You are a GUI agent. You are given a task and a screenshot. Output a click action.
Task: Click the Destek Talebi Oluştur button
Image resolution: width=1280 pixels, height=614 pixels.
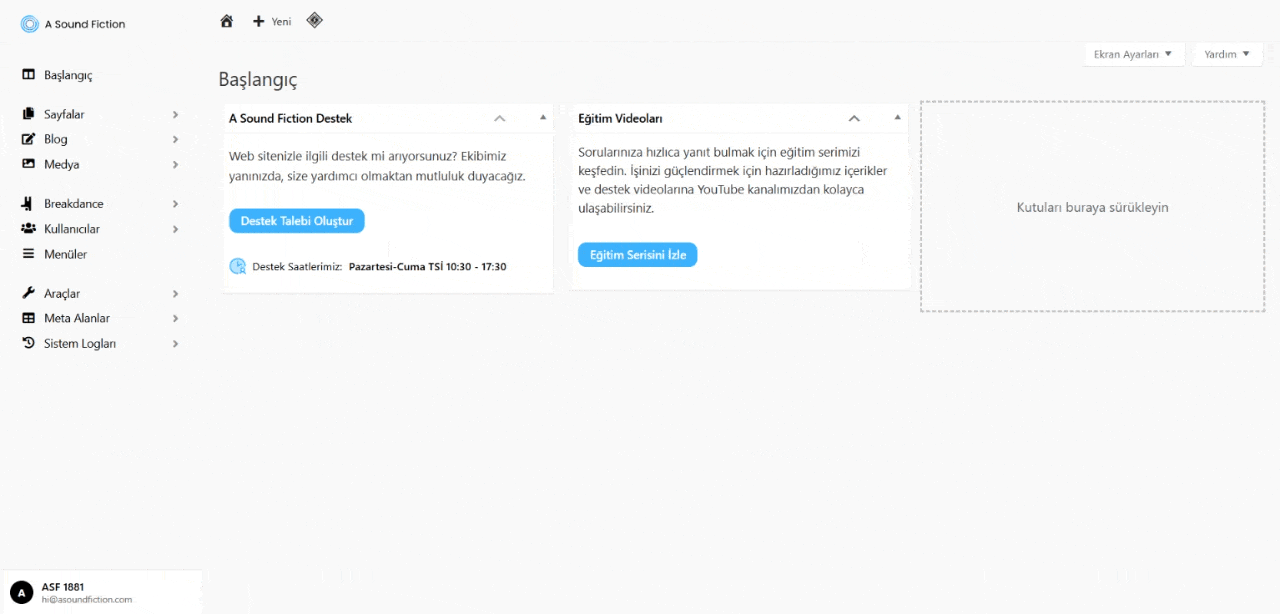point(296,220)
